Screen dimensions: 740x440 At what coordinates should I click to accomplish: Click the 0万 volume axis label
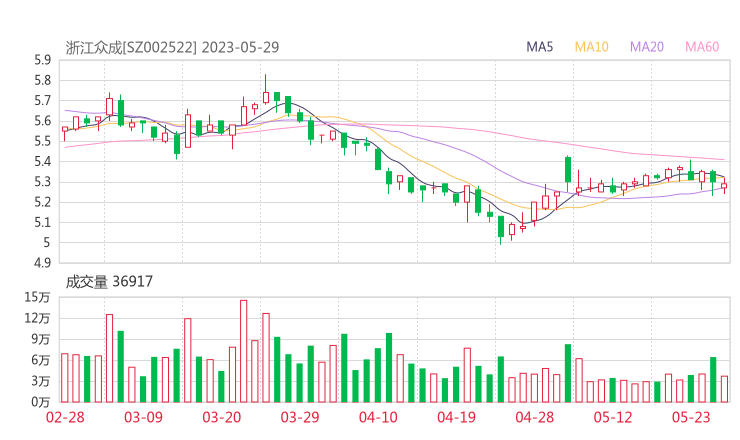[41, 402]
